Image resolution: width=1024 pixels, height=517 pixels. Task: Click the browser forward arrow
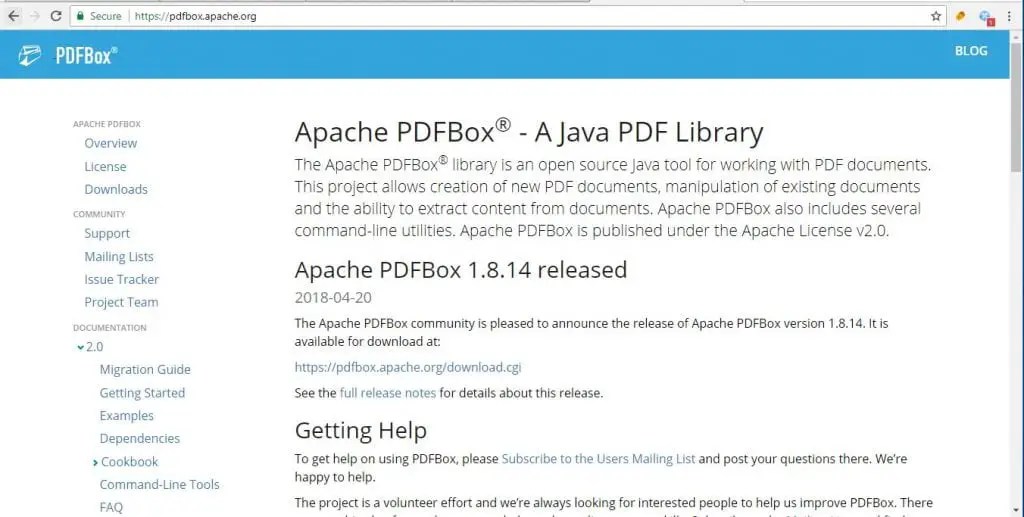pos(35,16)
